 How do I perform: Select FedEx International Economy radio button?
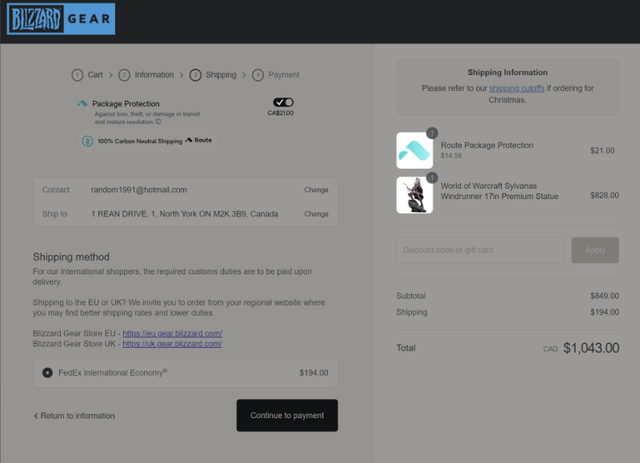pyautogui.click(x=47, y=373)
